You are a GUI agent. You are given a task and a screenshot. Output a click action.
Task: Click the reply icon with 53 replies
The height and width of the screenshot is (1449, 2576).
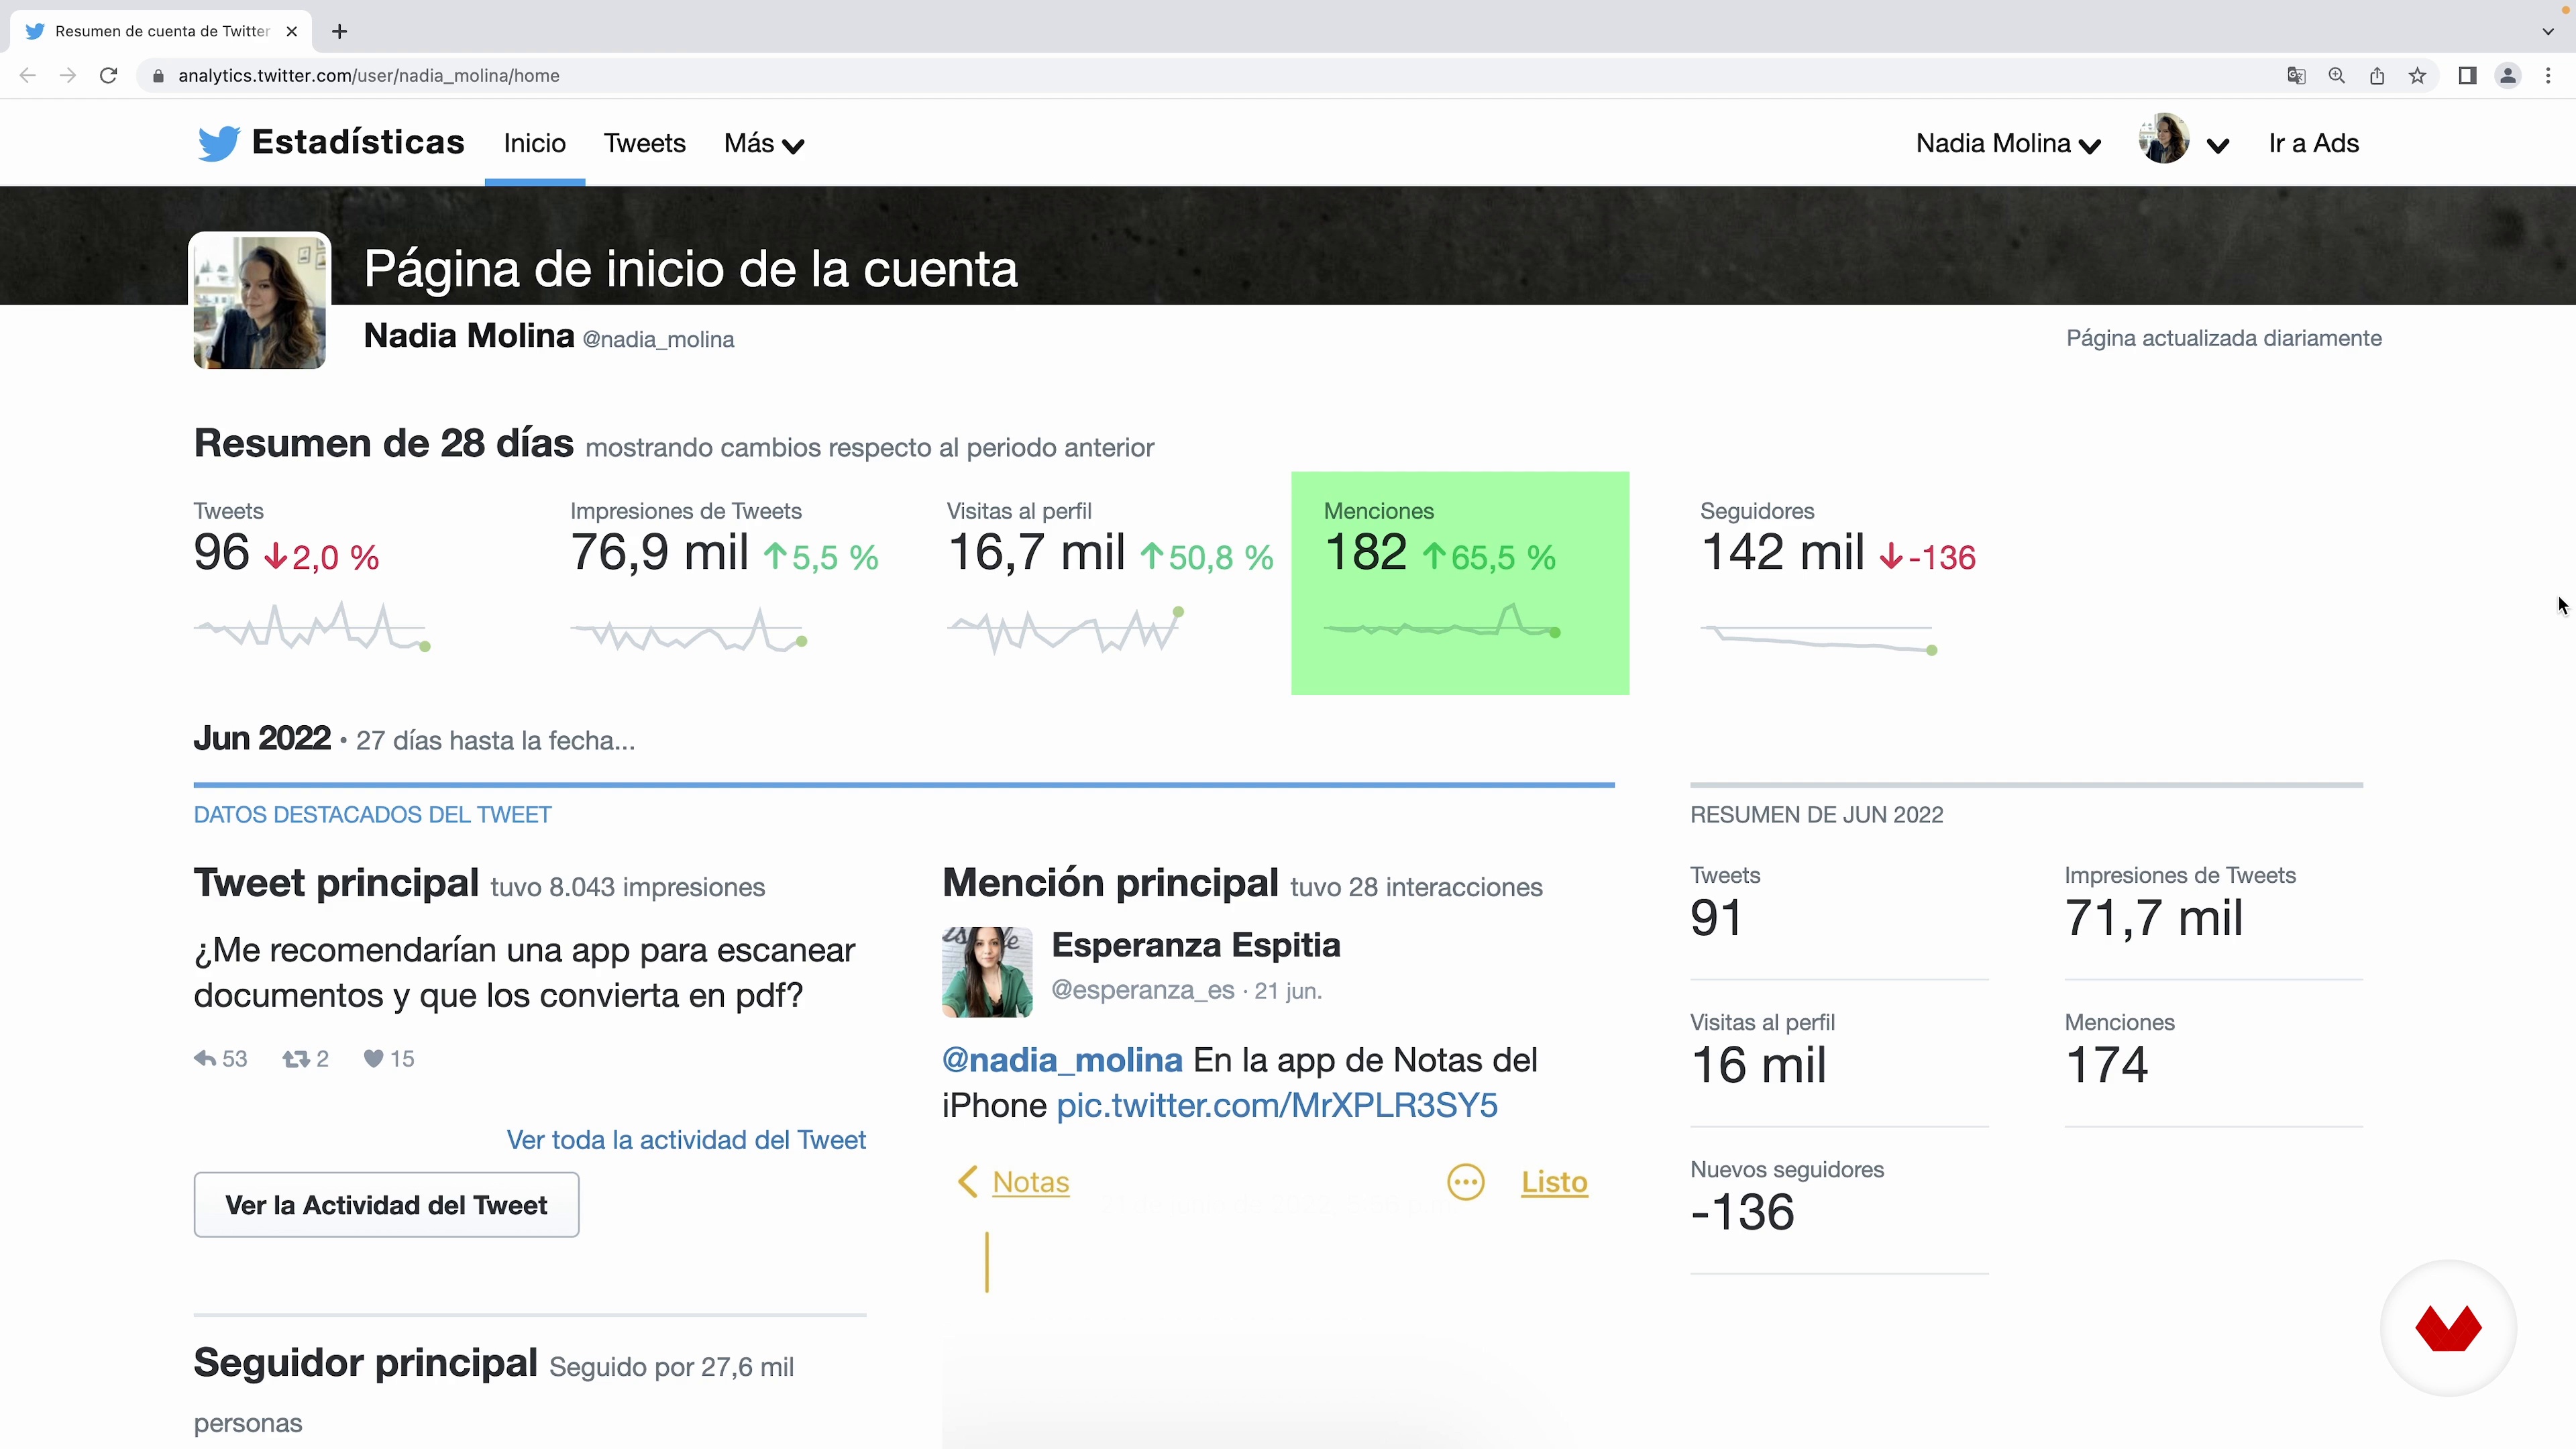point(205,1058)
